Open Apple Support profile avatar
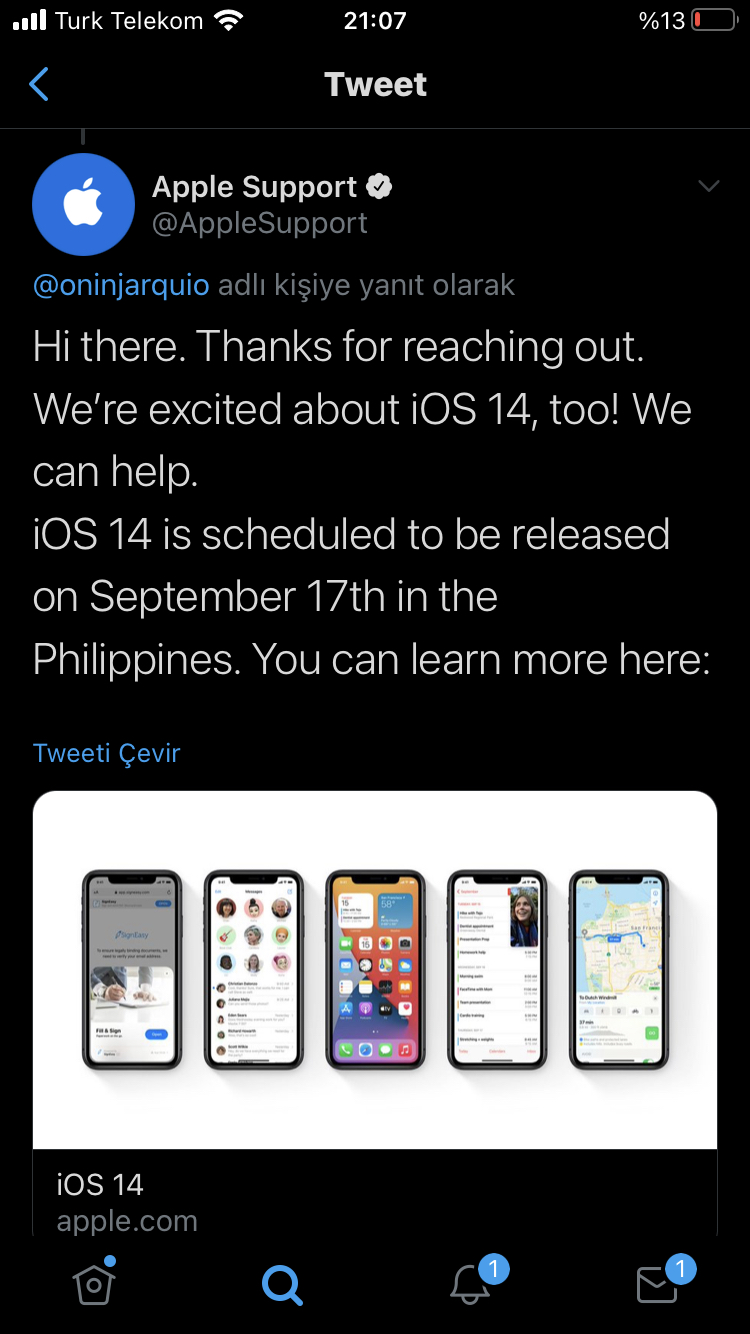Image resolution: width=750 pixels, height=1334 pixels. (x=84, y=205)
